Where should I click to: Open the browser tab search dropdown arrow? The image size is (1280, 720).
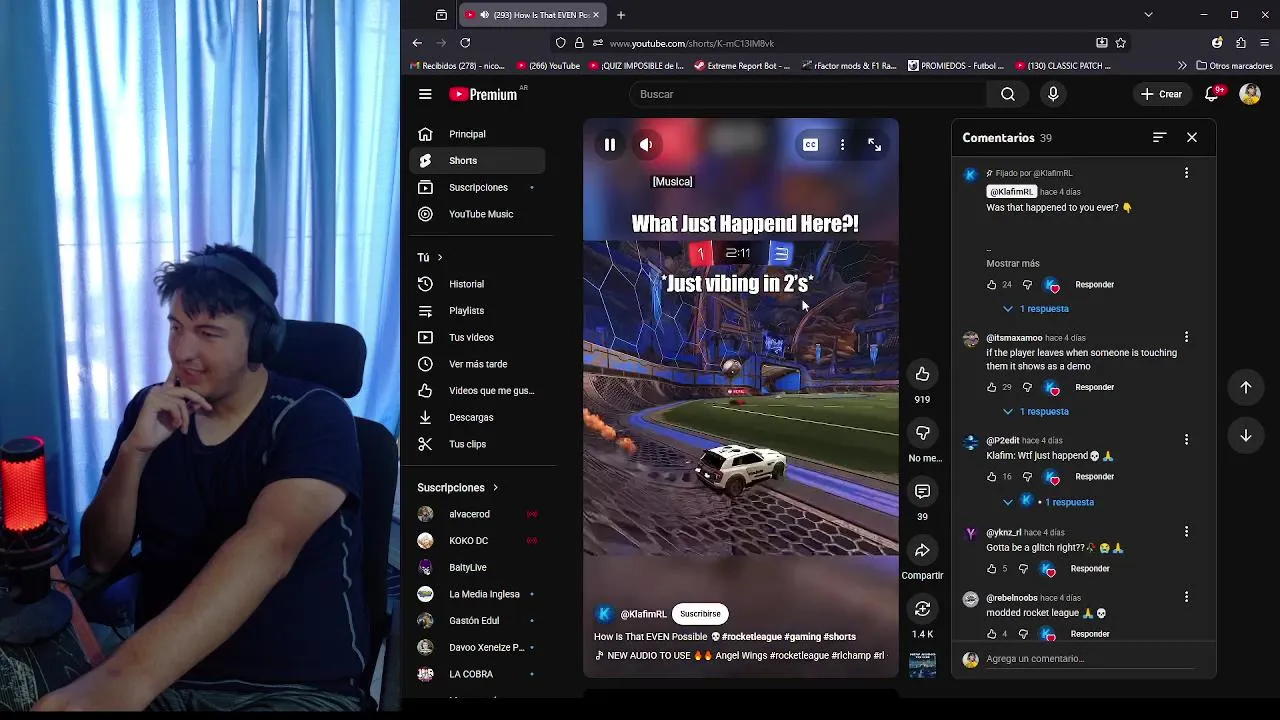[1148, 15]
